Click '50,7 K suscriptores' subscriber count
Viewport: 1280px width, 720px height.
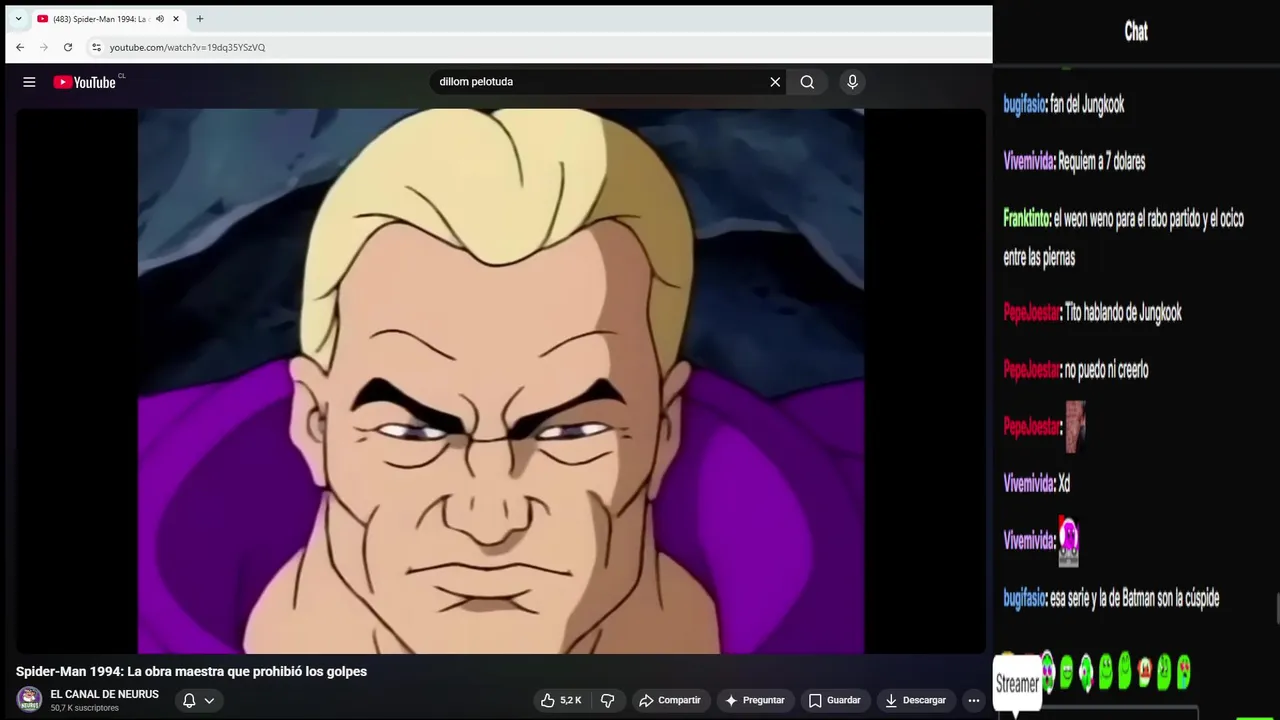pyautogui.click(x=84, y=708)
